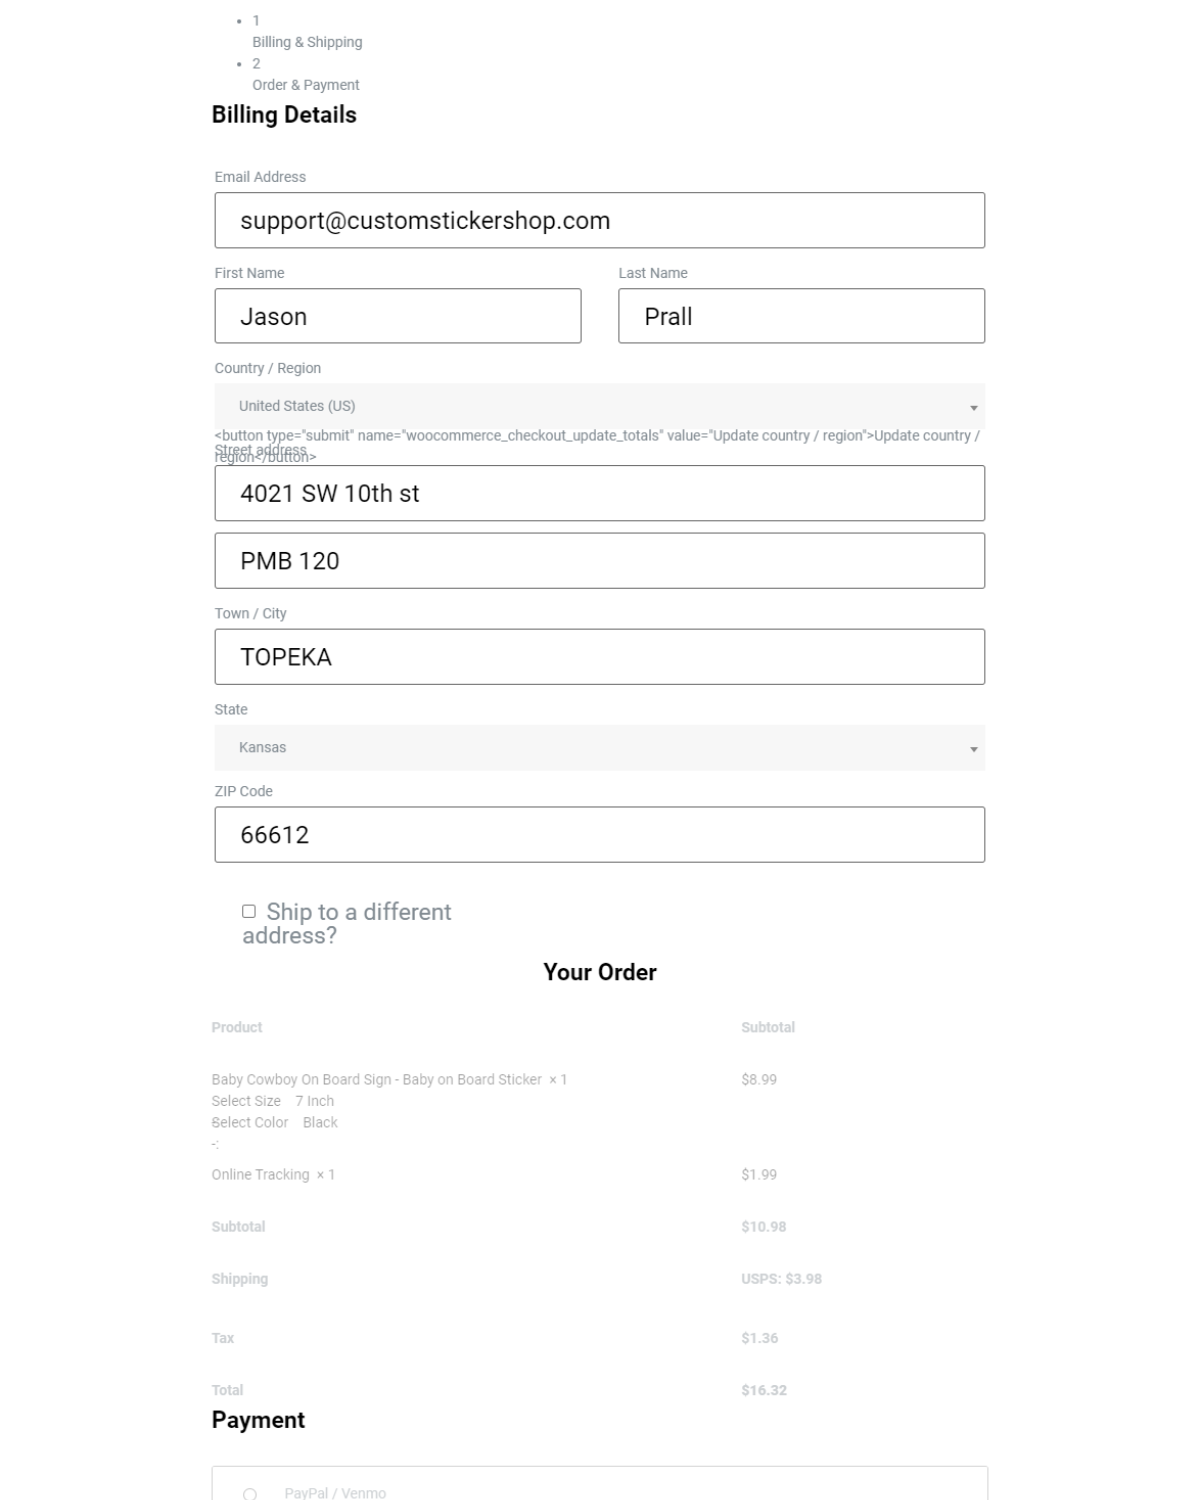This screenshot has width=1200, height=1500.
Task: Click the Baby Cowboy On Board Sign product name
Action: (x=376, y=1080)
